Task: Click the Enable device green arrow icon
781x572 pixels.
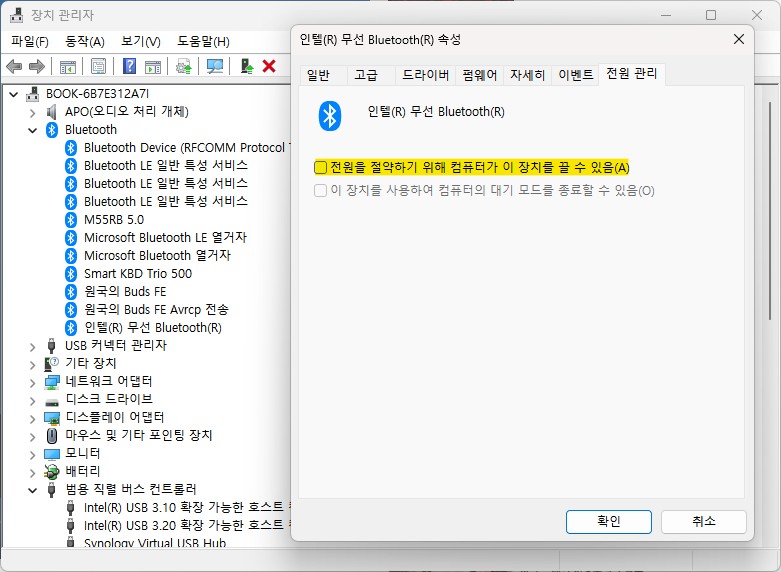Action: [247, 66]
